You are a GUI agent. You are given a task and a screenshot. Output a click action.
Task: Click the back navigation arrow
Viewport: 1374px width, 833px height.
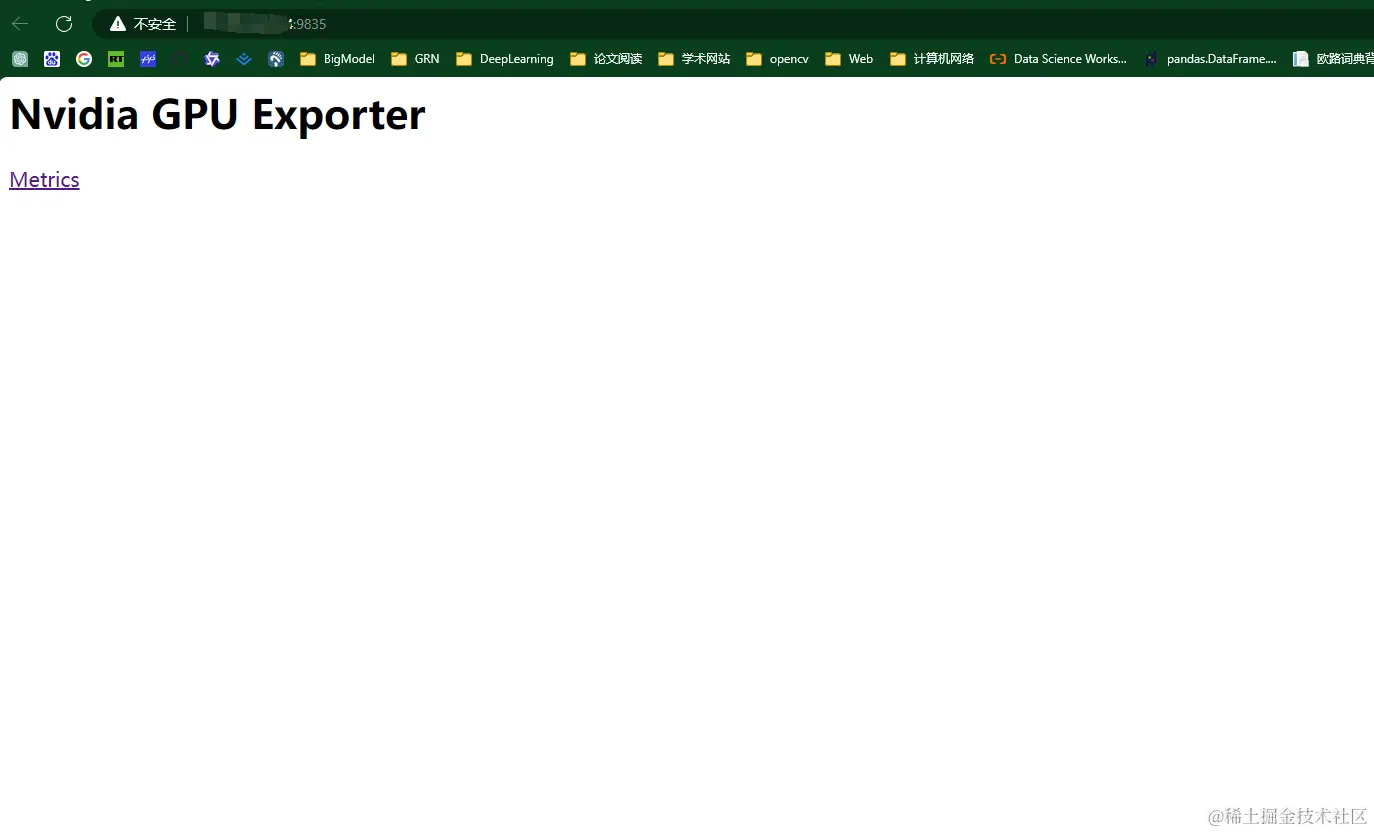(20, 23)
